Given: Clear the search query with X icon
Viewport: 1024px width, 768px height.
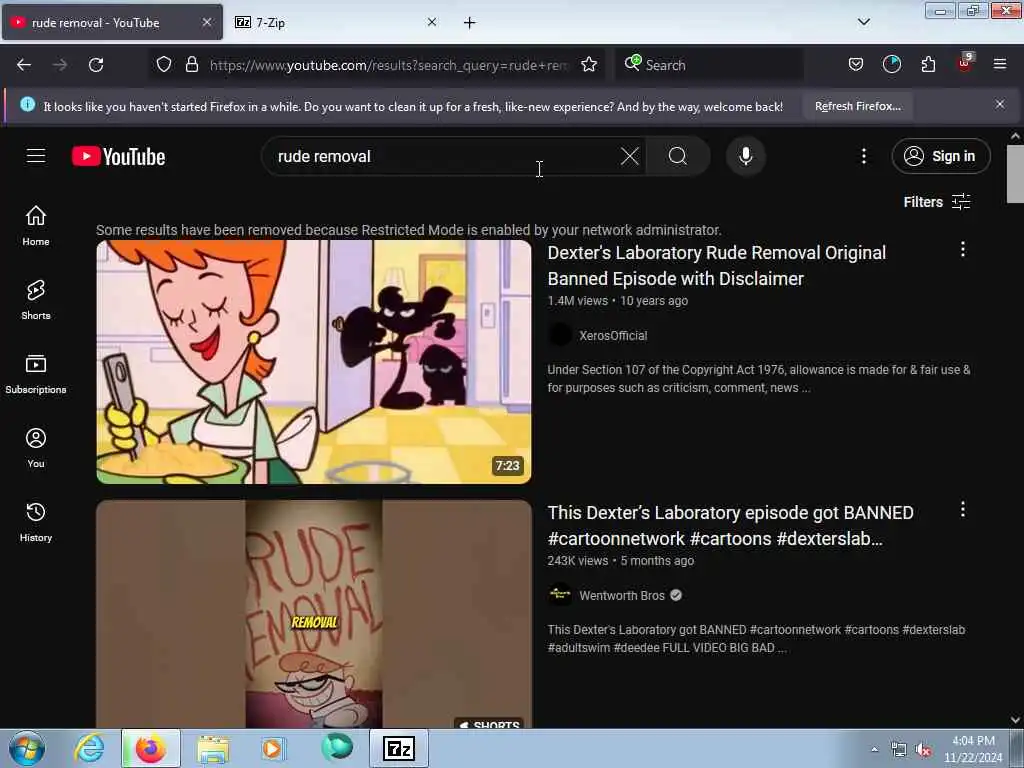Looking at the screenshot, I should pyautogui.click(x=630, y=156).
